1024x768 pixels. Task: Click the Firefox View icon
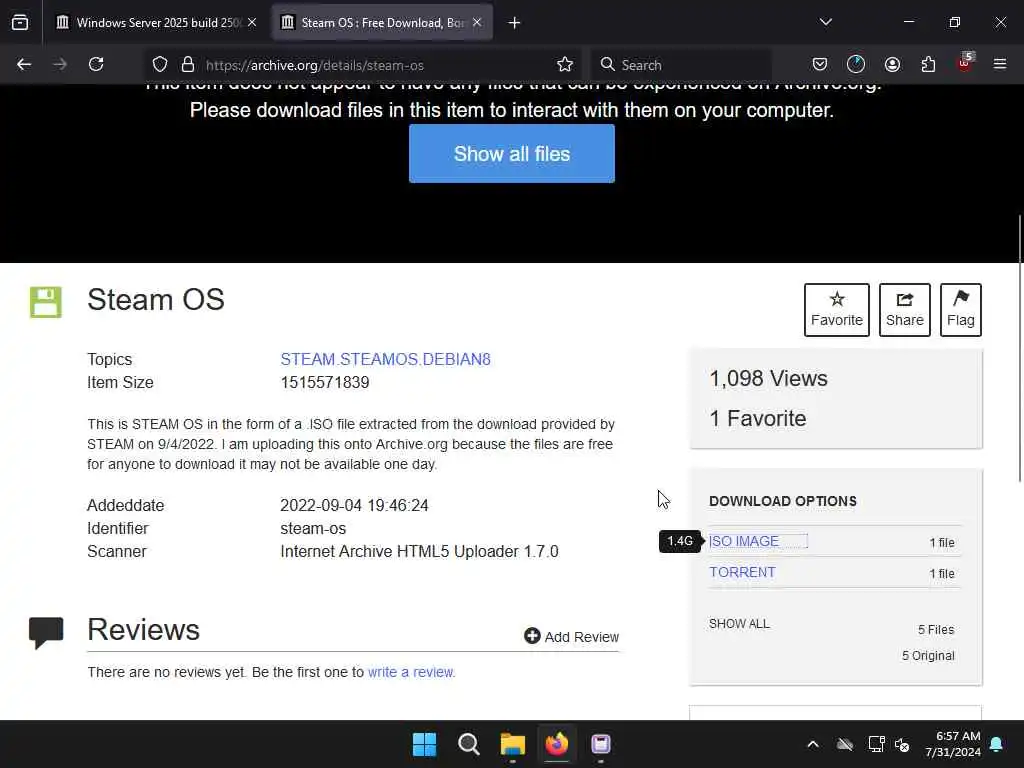pyautogui.click(x=20, y=23)
